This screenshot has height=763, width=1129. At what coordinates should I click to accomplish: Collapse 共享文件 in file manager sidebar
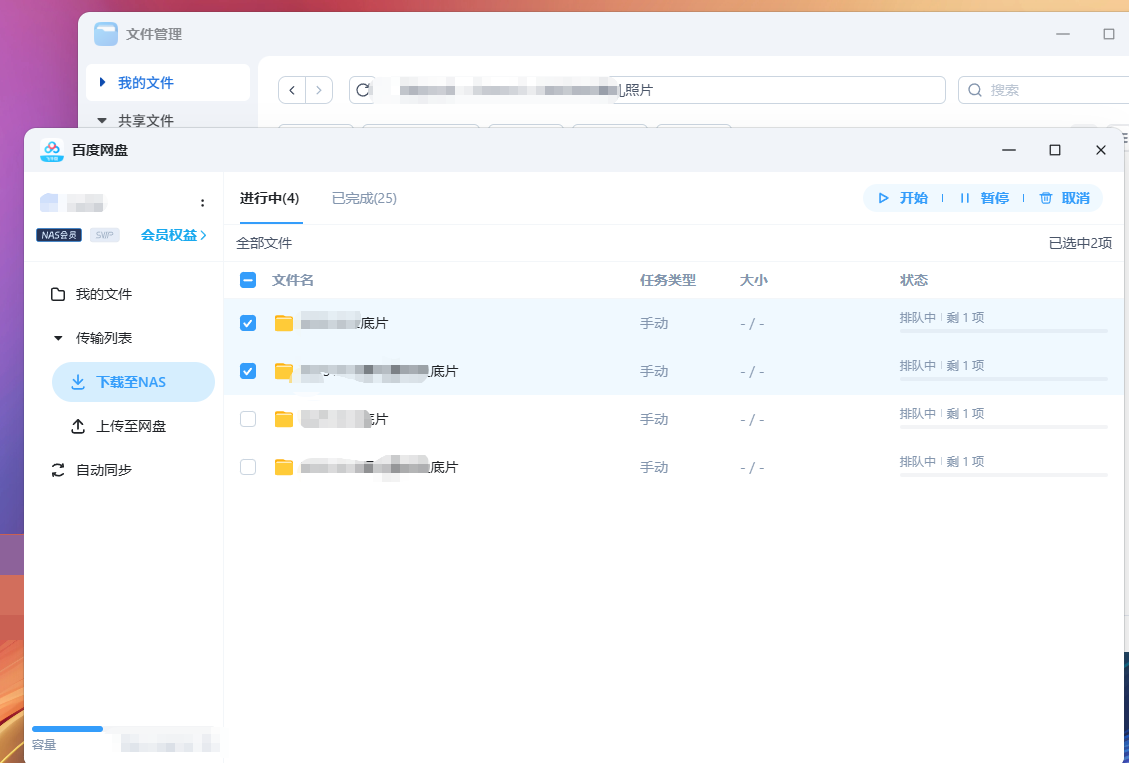[x=102, y=120]
